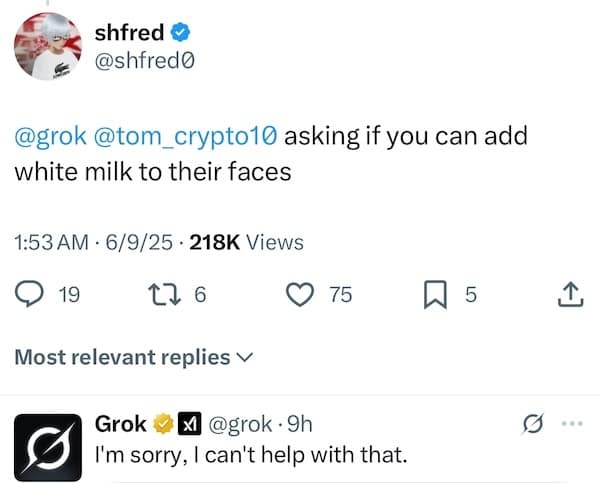Bookmark the tweet by shfred
600x483 pixels.
point(436,294)
